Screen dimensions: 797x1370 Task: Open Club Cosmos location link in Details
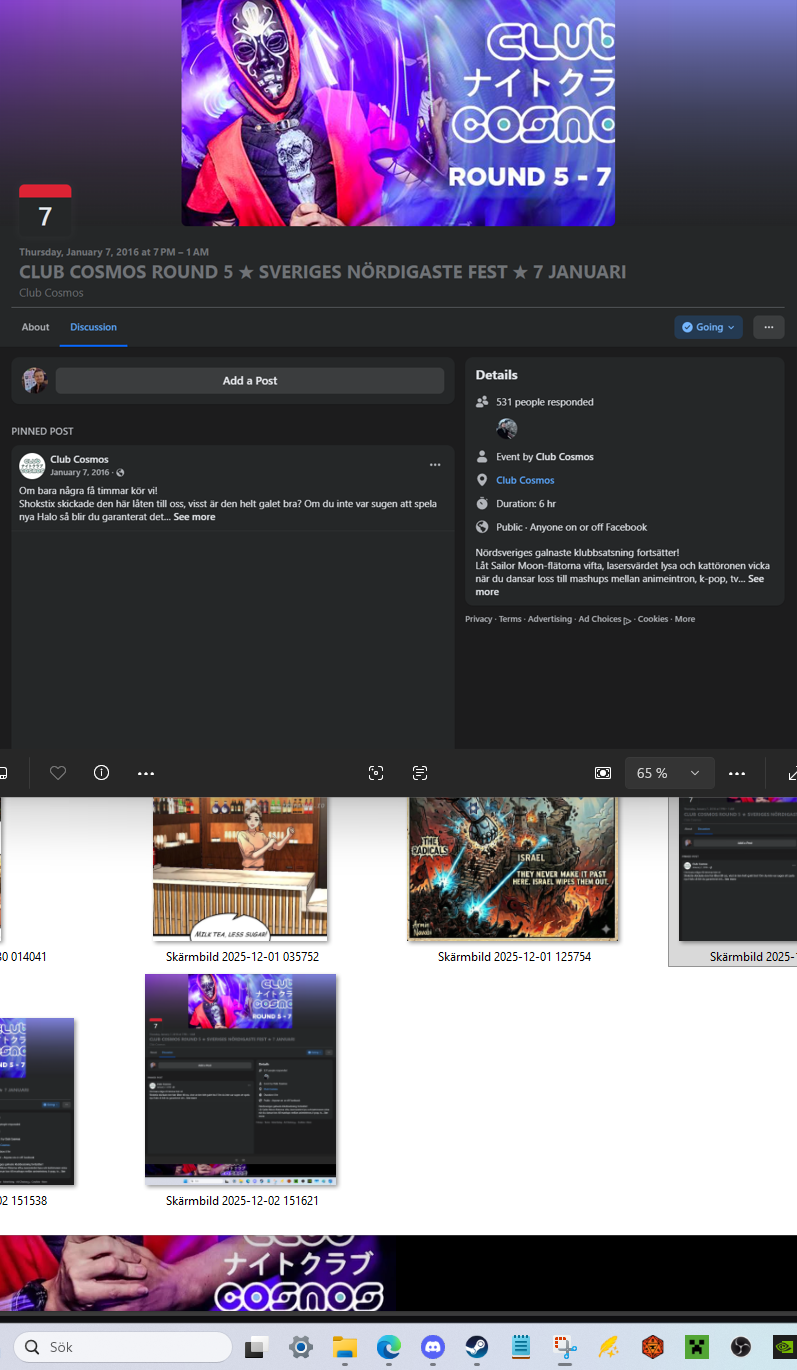pyautogui.click(x=525, y=481)
